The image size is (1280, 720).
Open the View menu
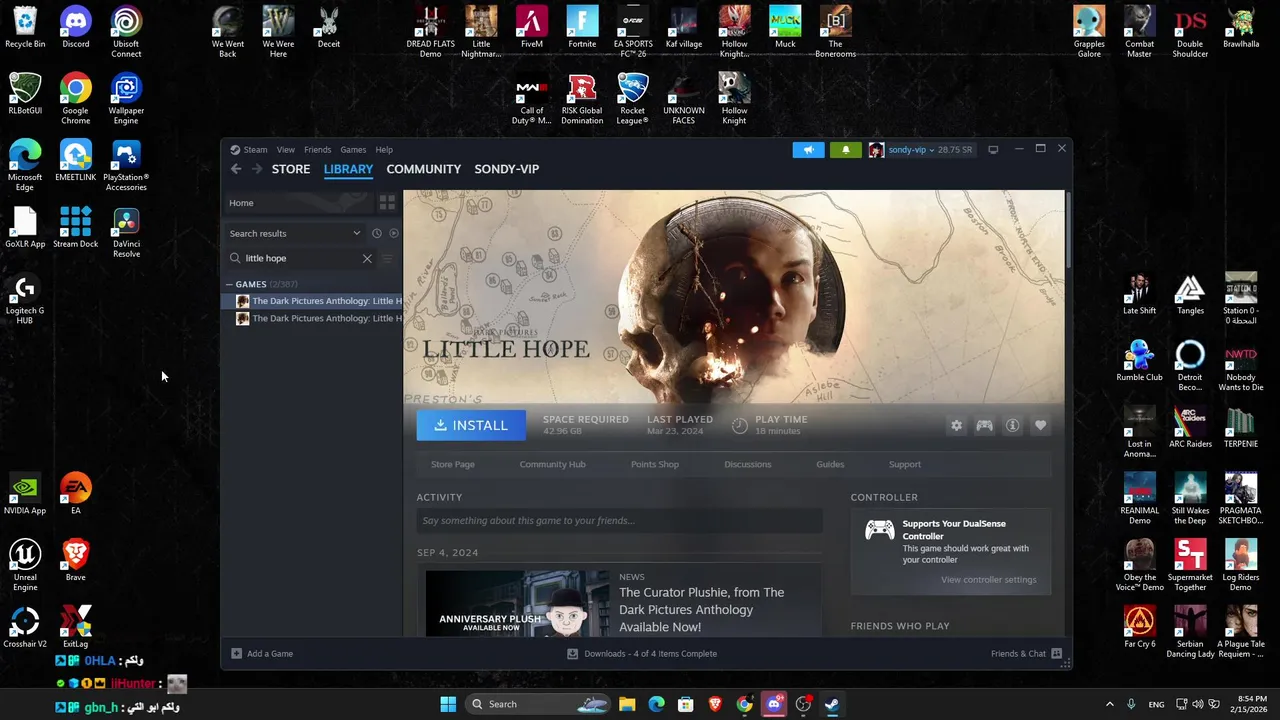[285, 150]
